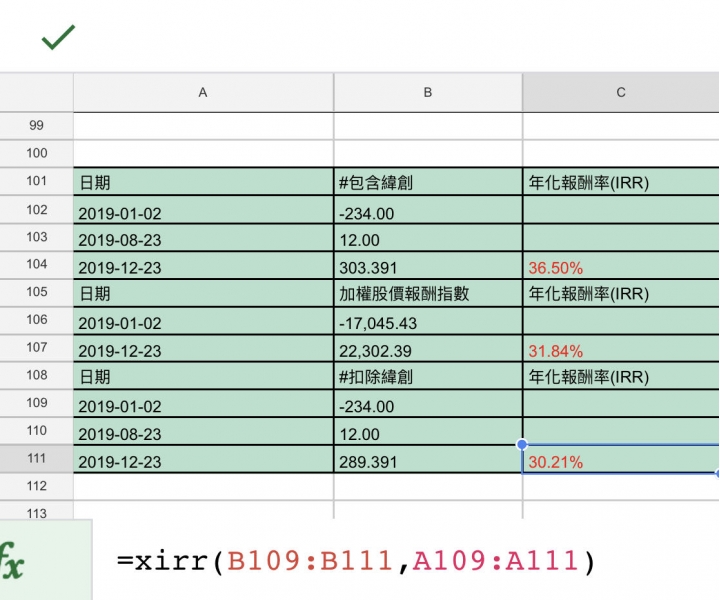Select the 36.50% IRR cell

tap(621, 265)
